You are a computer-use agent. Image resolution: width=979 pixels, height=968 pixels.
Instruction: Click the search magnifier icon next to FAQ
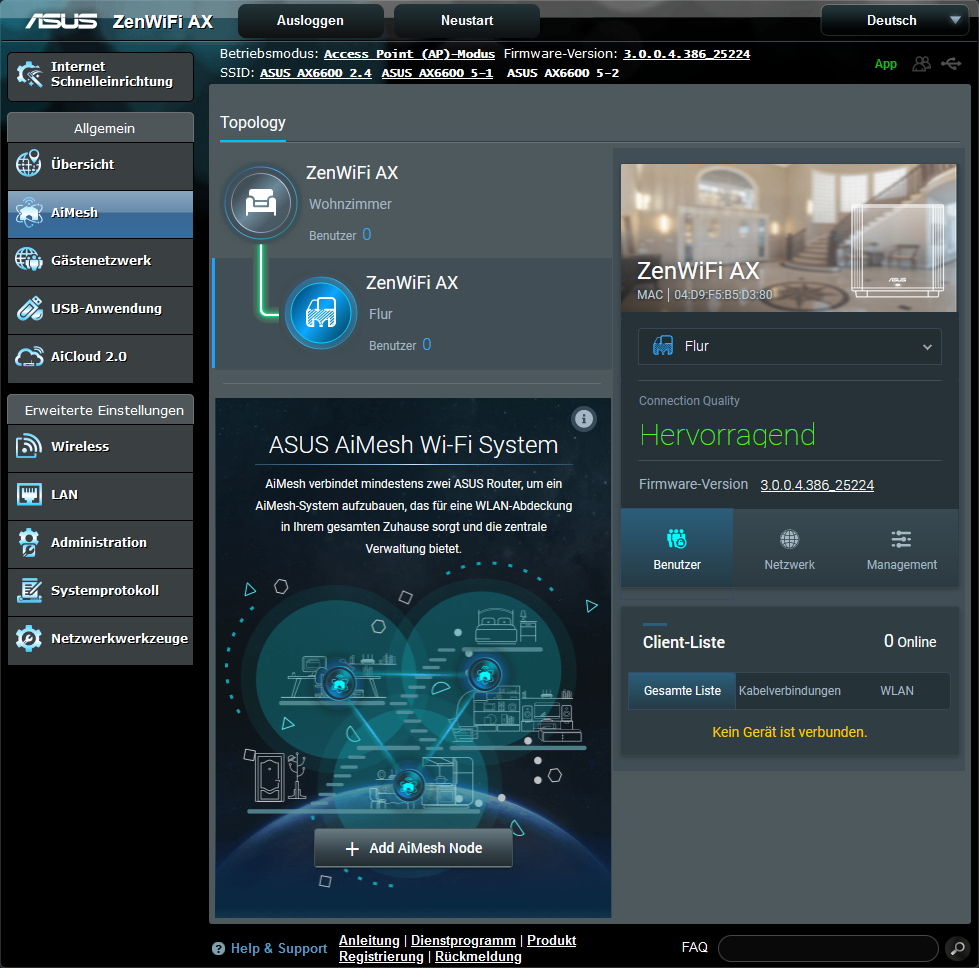[957, 947]
